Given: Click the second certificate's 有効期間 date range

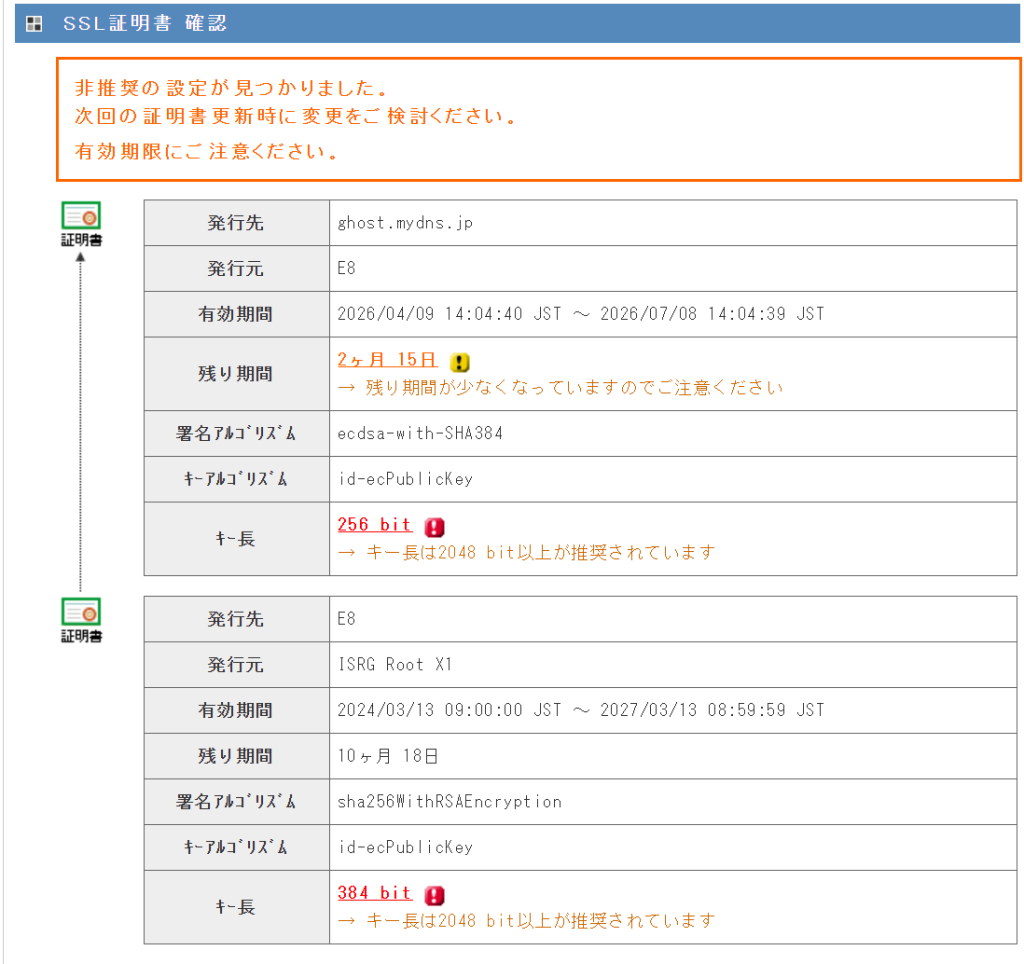Looking at the screenshot, I should [x=581, y=711].
